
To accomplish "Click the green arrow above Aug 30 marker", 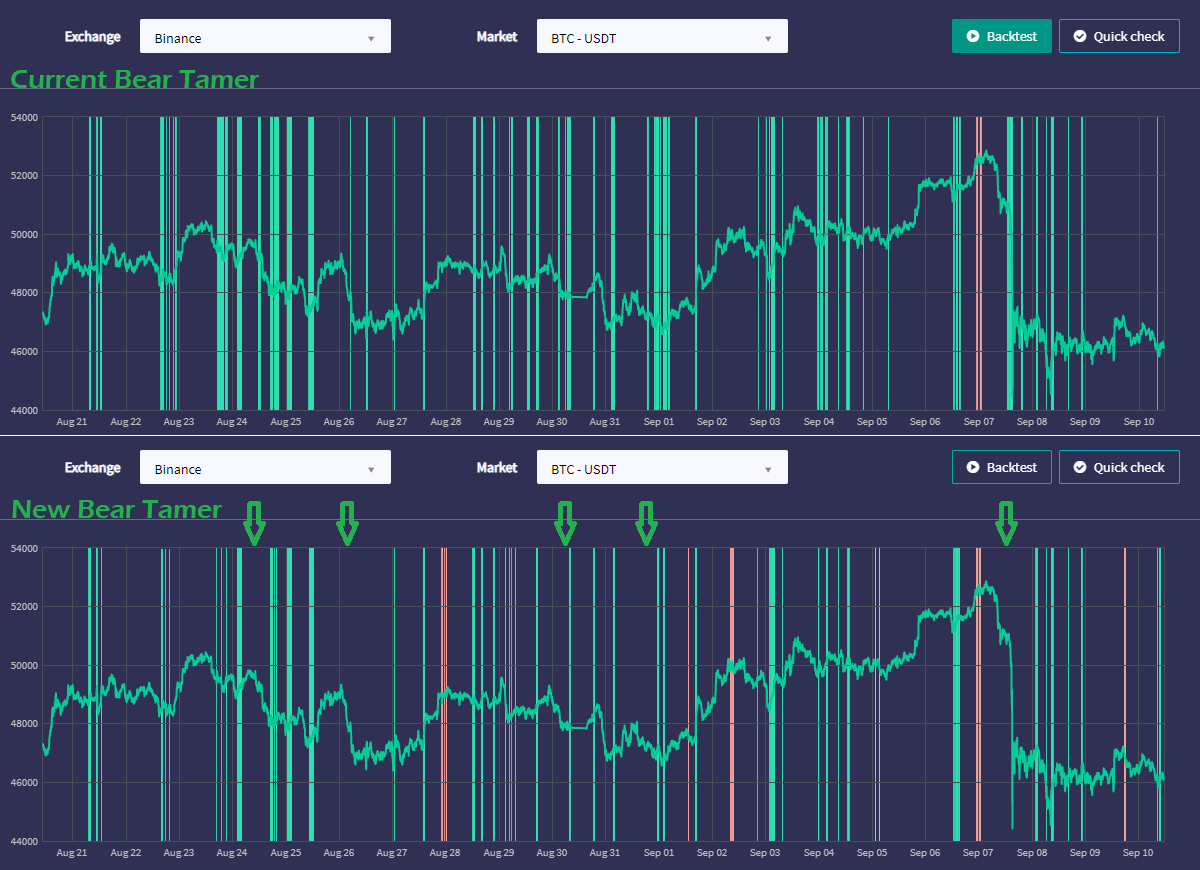I will pos(566,524).
